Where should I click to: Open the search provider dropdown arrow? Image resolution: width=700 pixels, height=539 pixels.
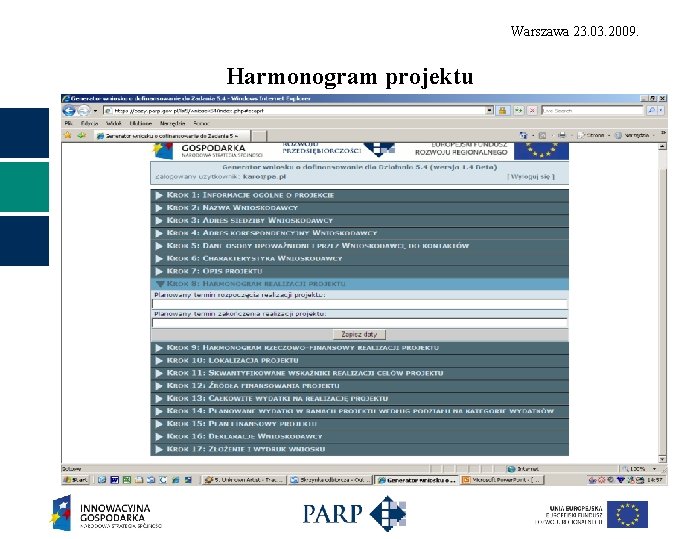coord(661,110)
